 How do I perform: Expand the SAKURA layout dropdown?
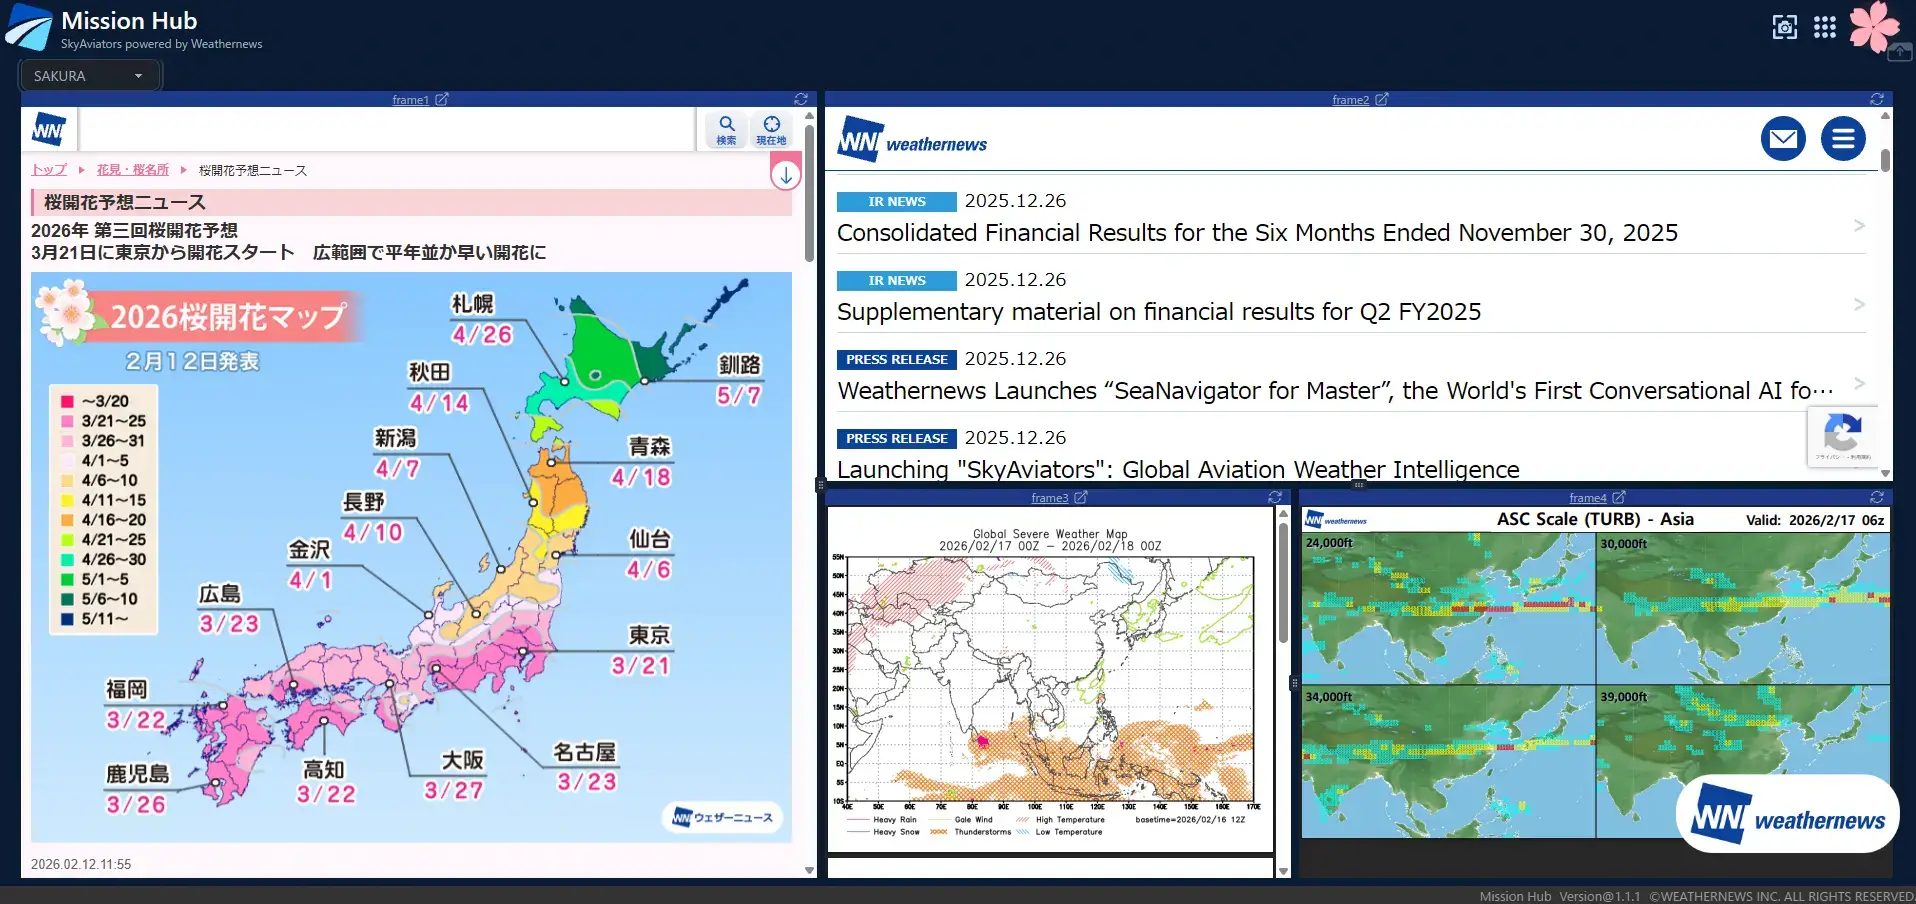point(89,76)
